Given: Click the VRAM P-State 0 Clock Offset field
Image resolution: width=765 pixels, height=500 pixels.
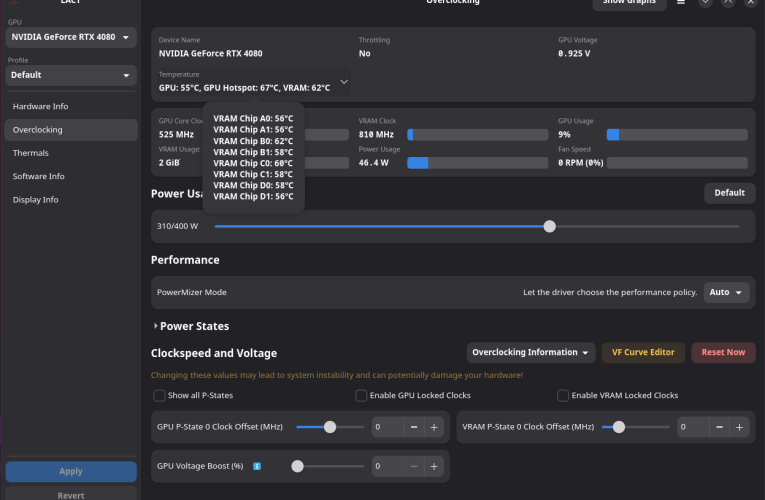Looking at the screenshot, I should click(693, 427).
